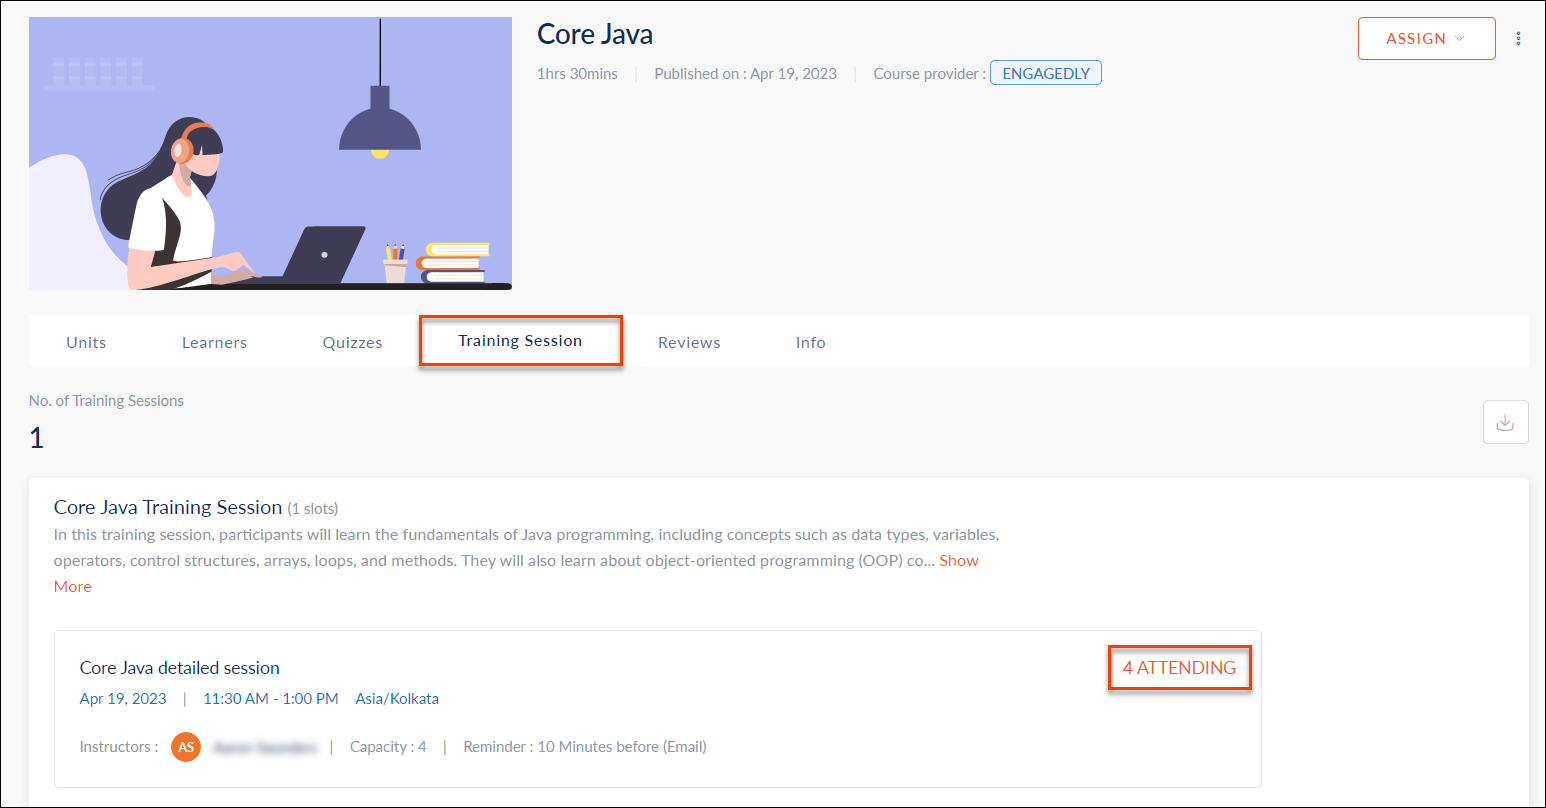This screenshot has width=1546, height=808.
Task: Select the Quizzes tab
Action: [352, 342]
